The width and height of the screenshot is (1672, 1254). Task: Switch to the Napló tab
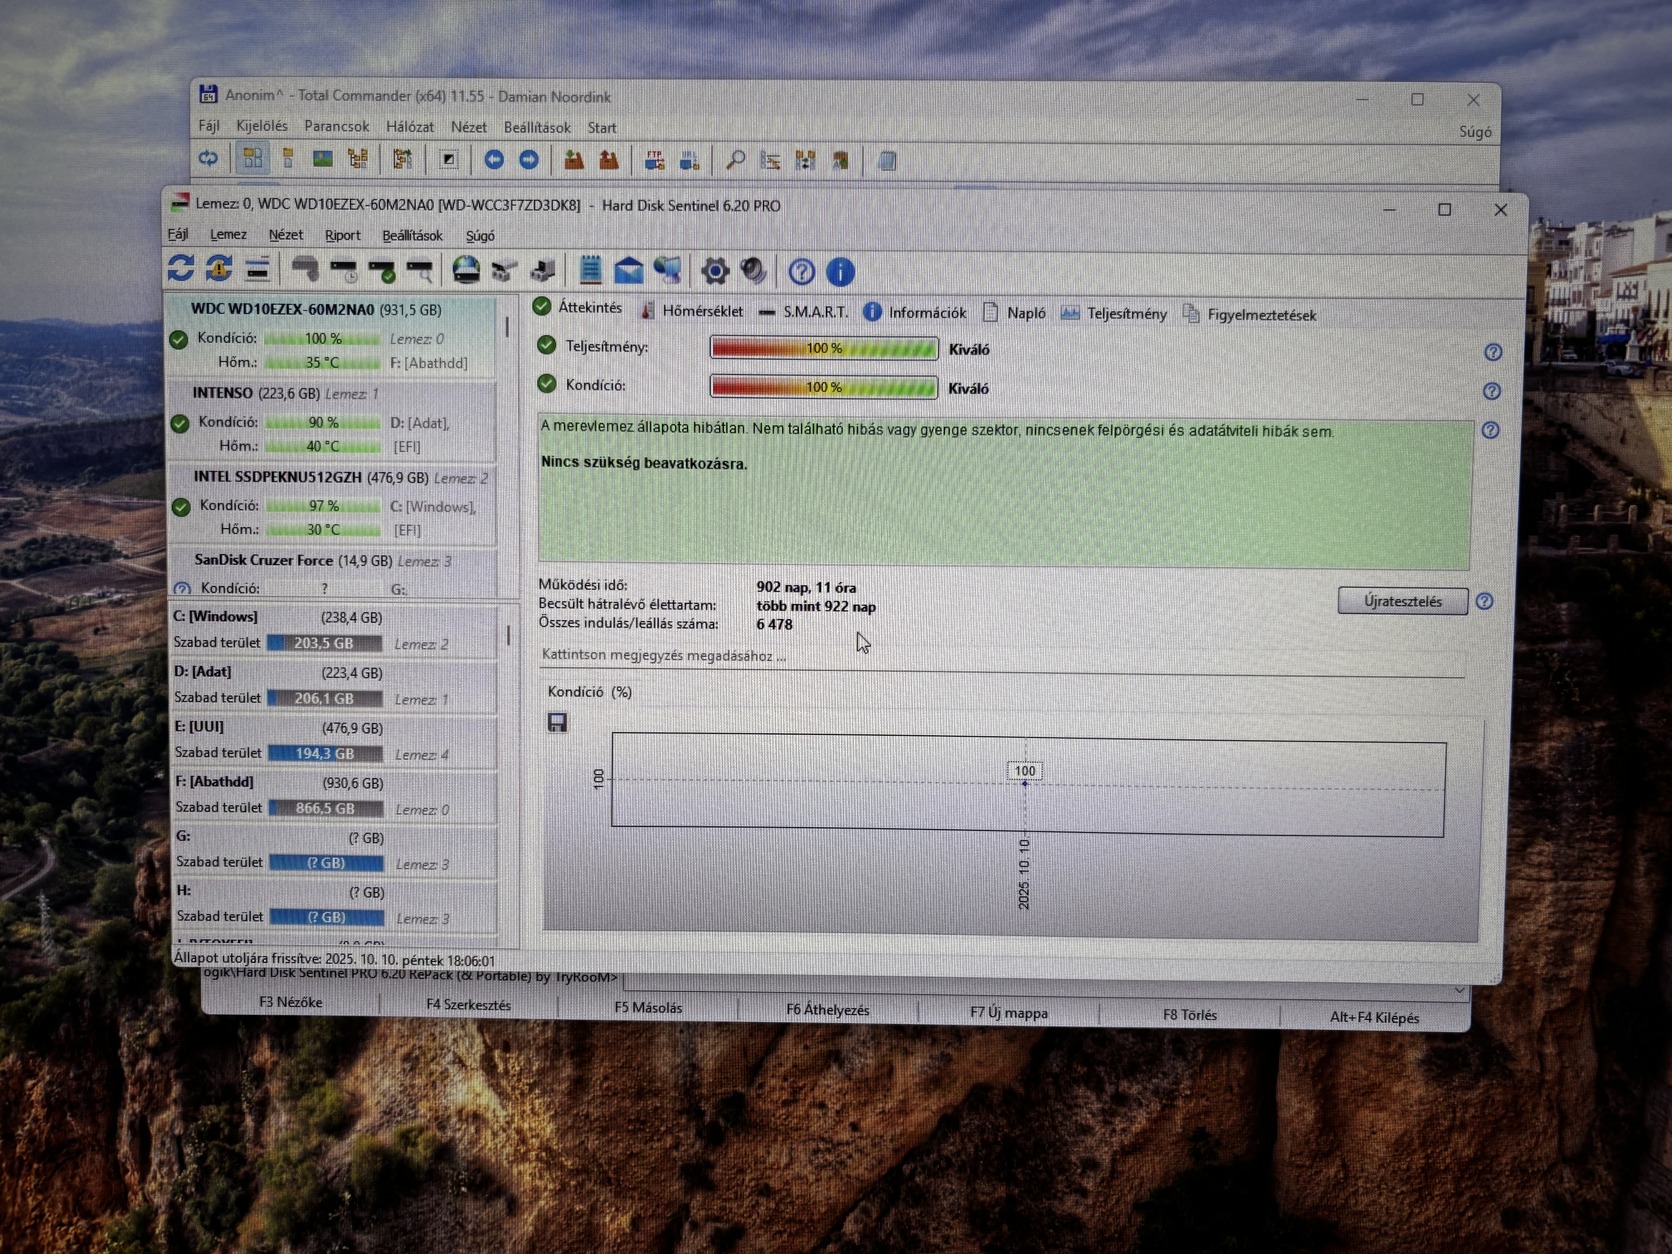(1015, 313)
